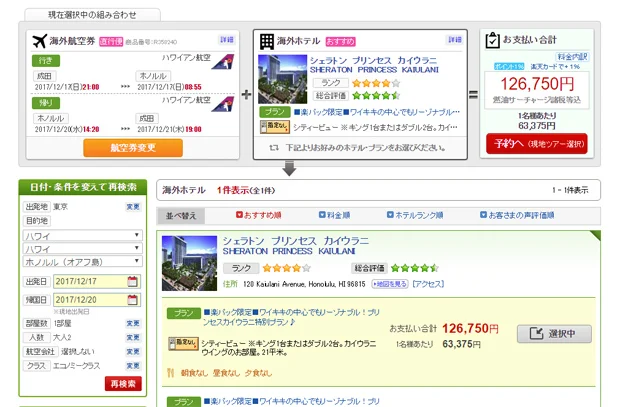Open the first ハワイ destination dropdown

click(82, 235)
